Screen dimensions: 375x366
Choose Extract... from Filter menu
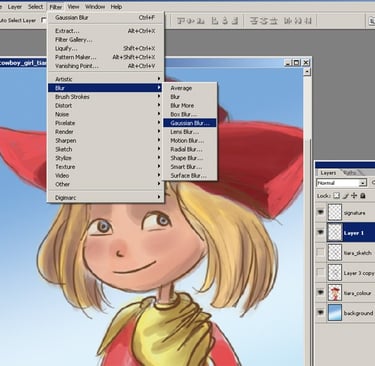click(105, 31)
